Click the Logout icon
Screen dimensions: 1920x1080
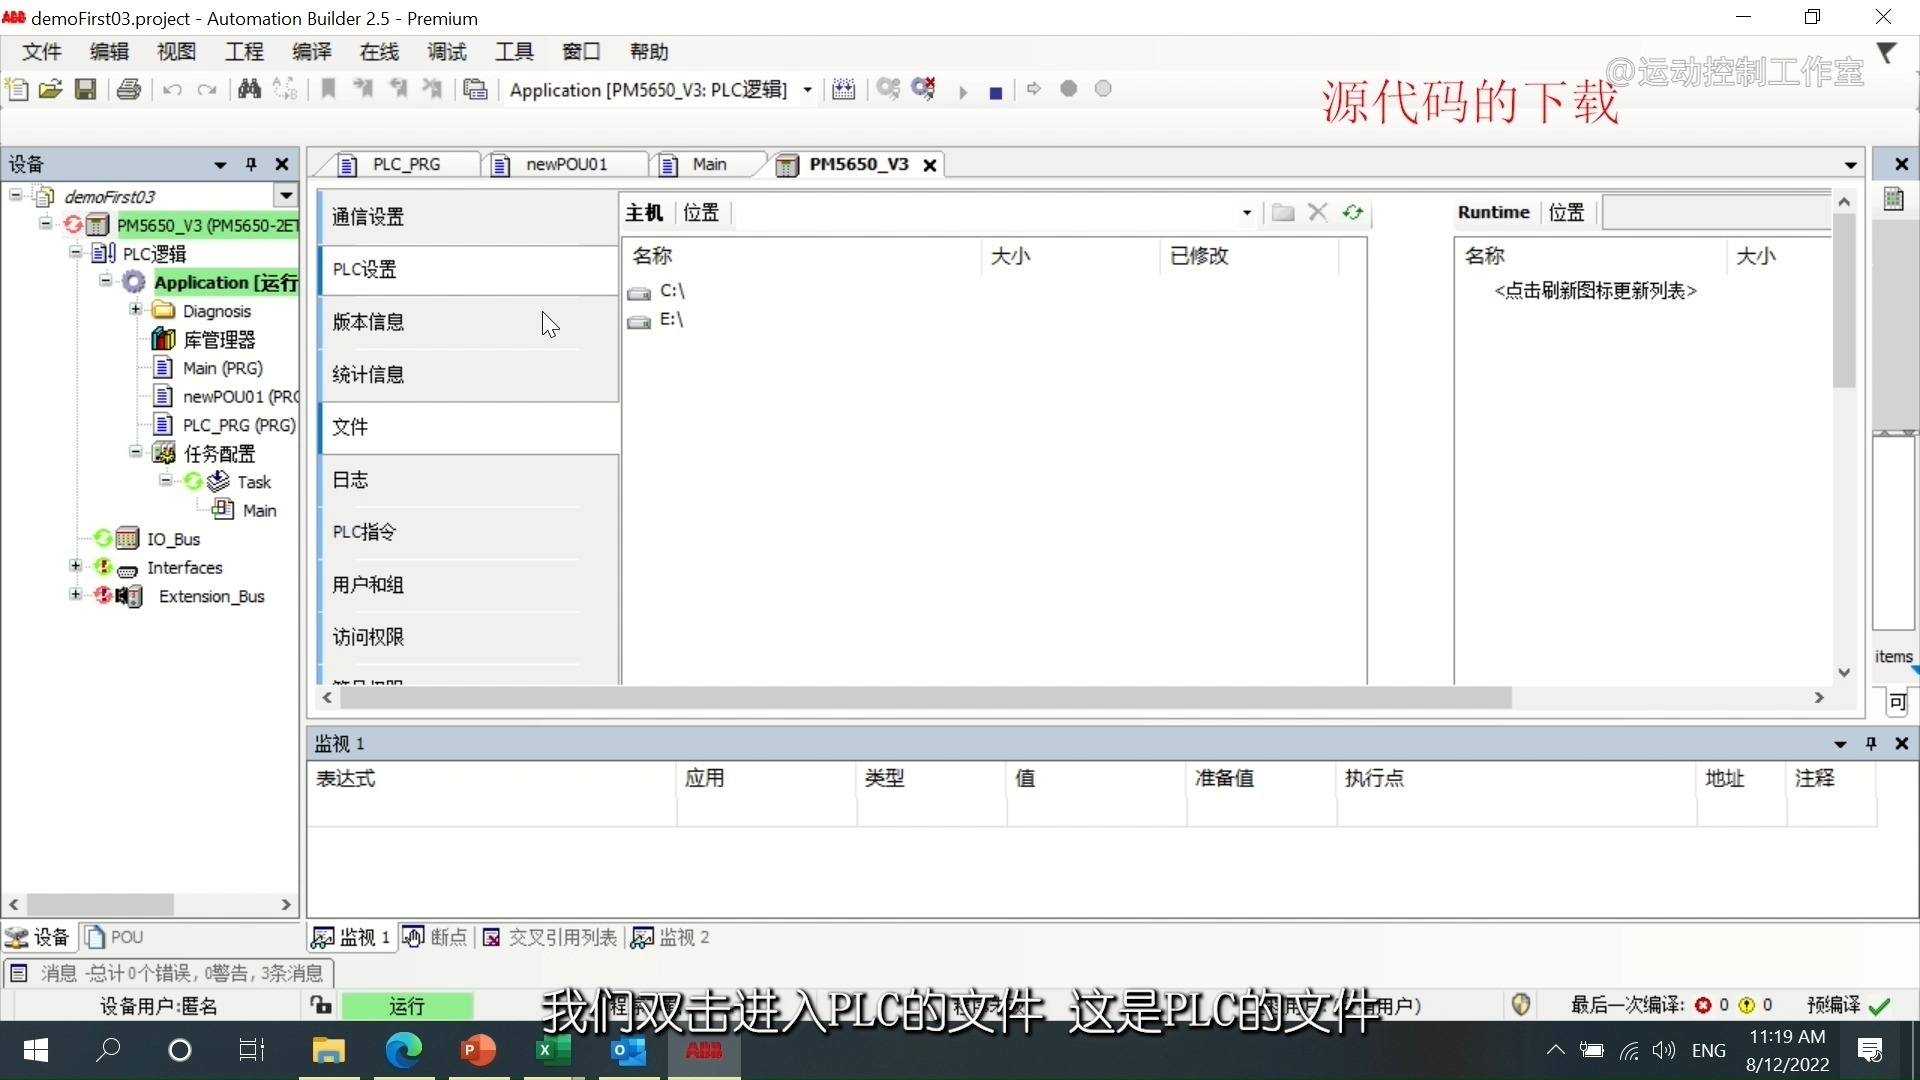pos(924,89)
